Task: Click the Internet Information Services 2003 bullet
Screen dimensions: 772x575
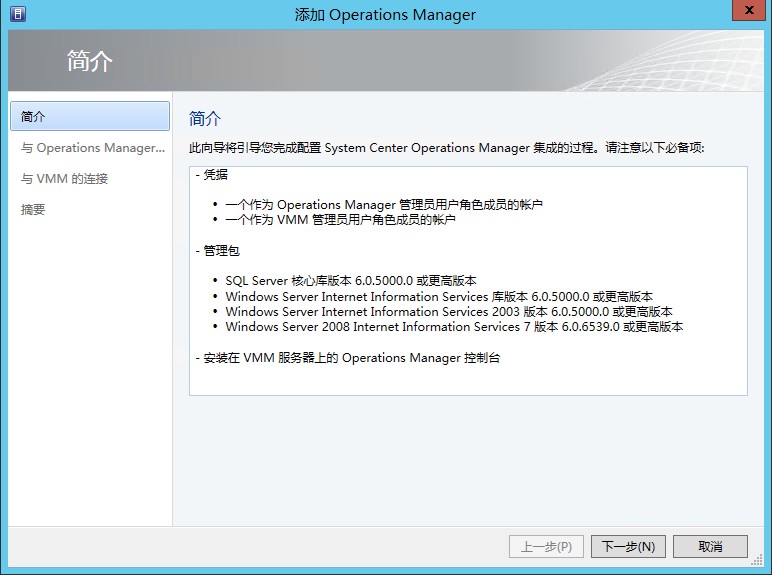Action: [449, 312]
